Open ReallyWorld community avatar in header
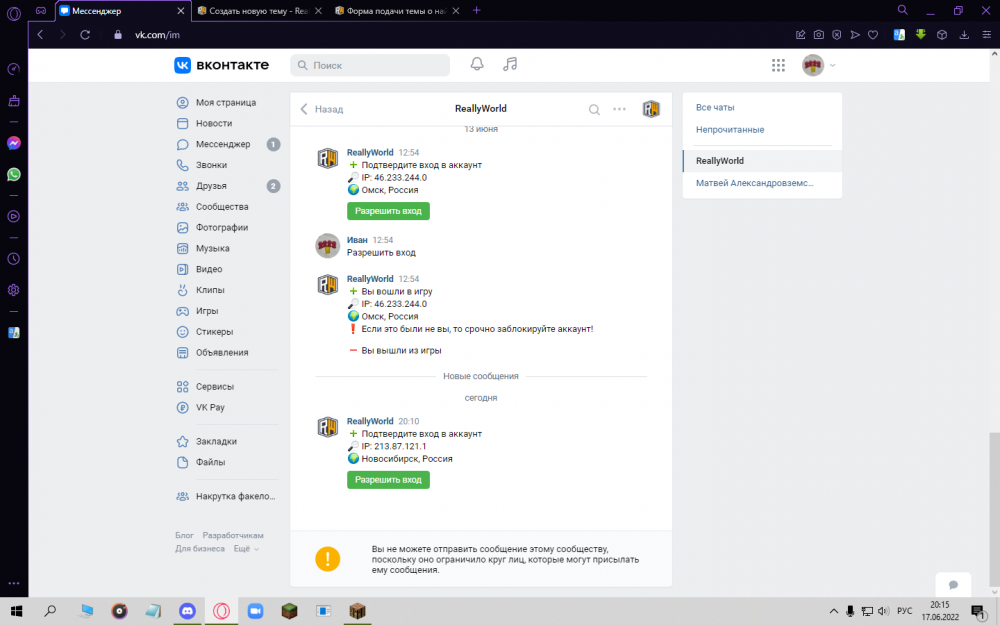1000x625 pixels. (x=651, y=109)
